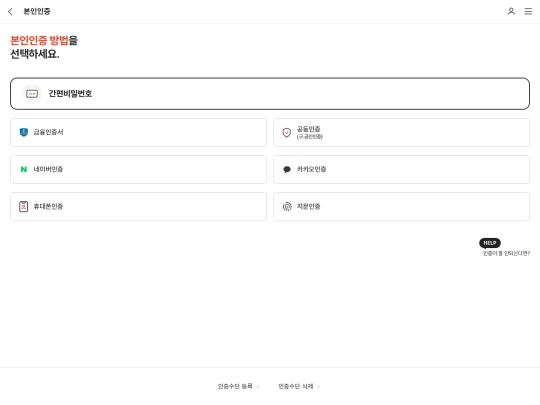Select 카카오인증 option
Screen dimensions: 540x405
pos(402,169)
